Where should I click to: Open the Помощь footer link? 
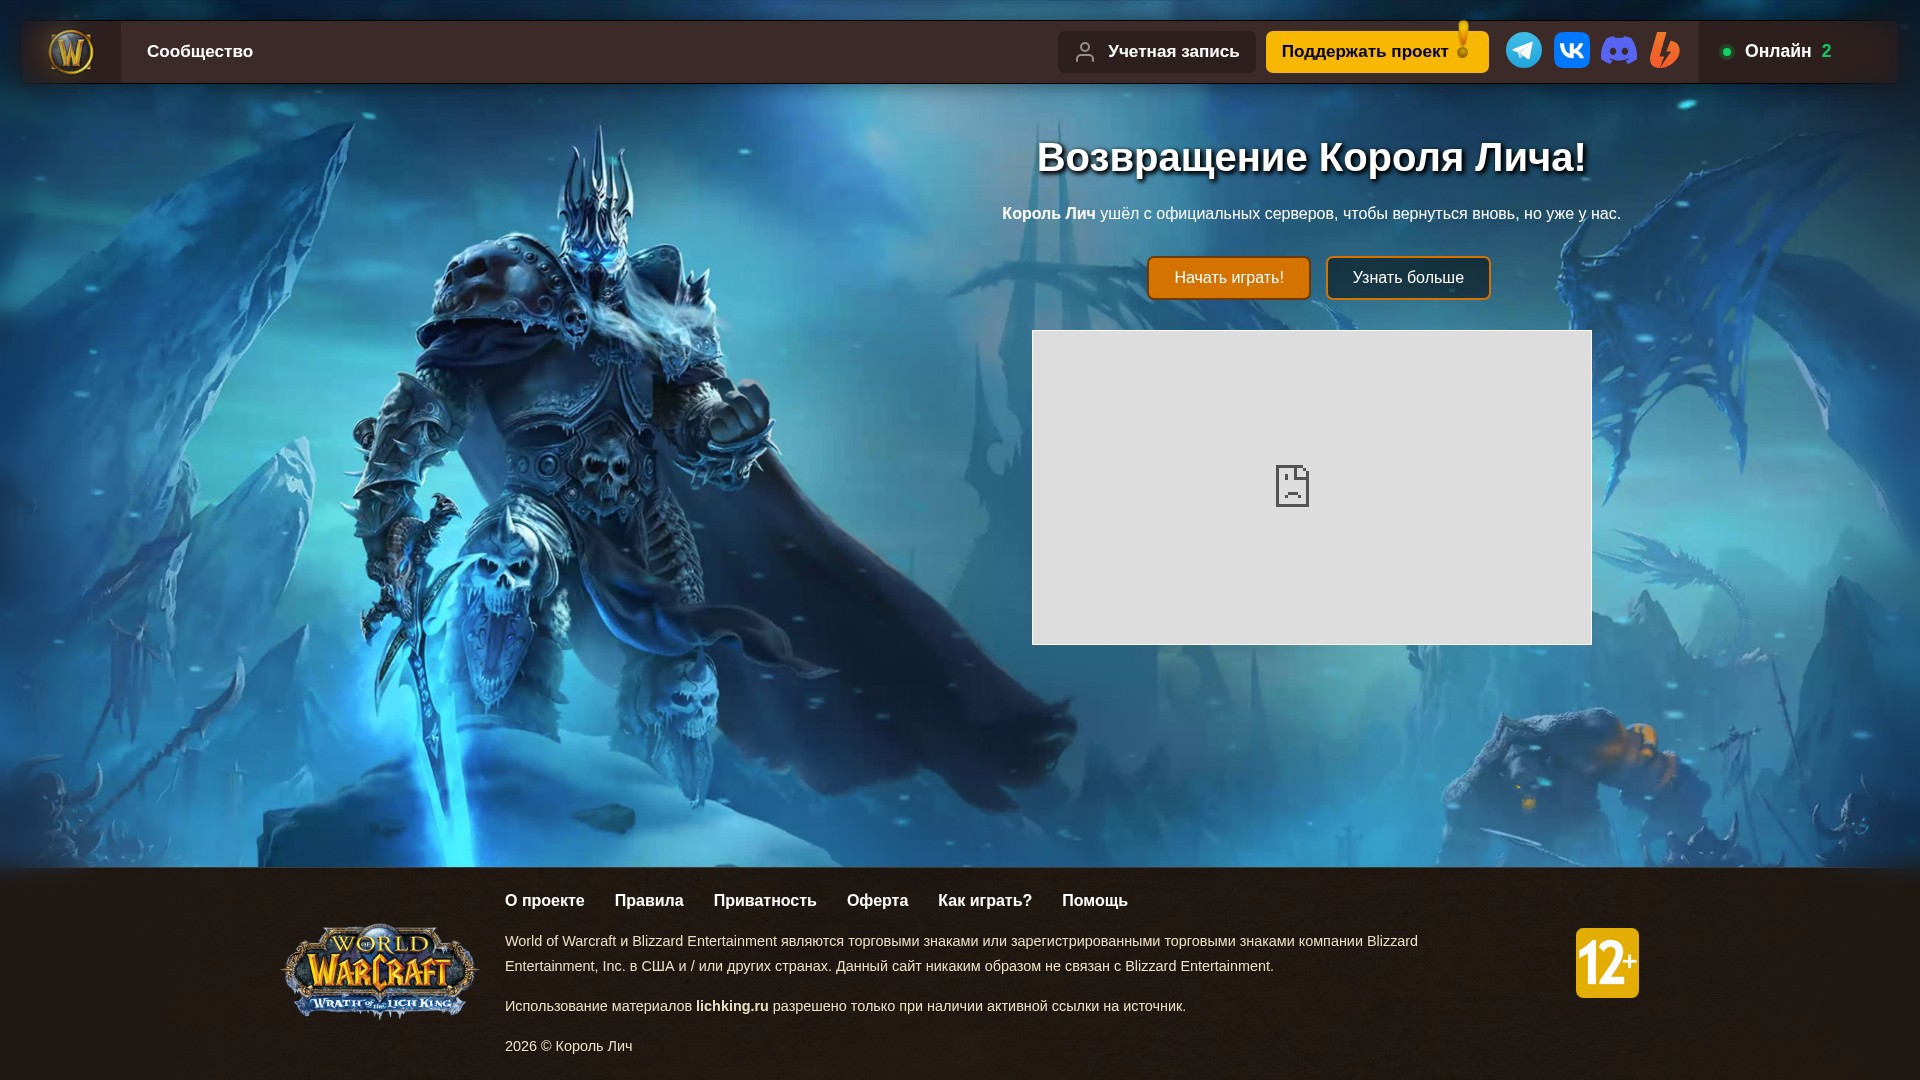point(1095,901)
